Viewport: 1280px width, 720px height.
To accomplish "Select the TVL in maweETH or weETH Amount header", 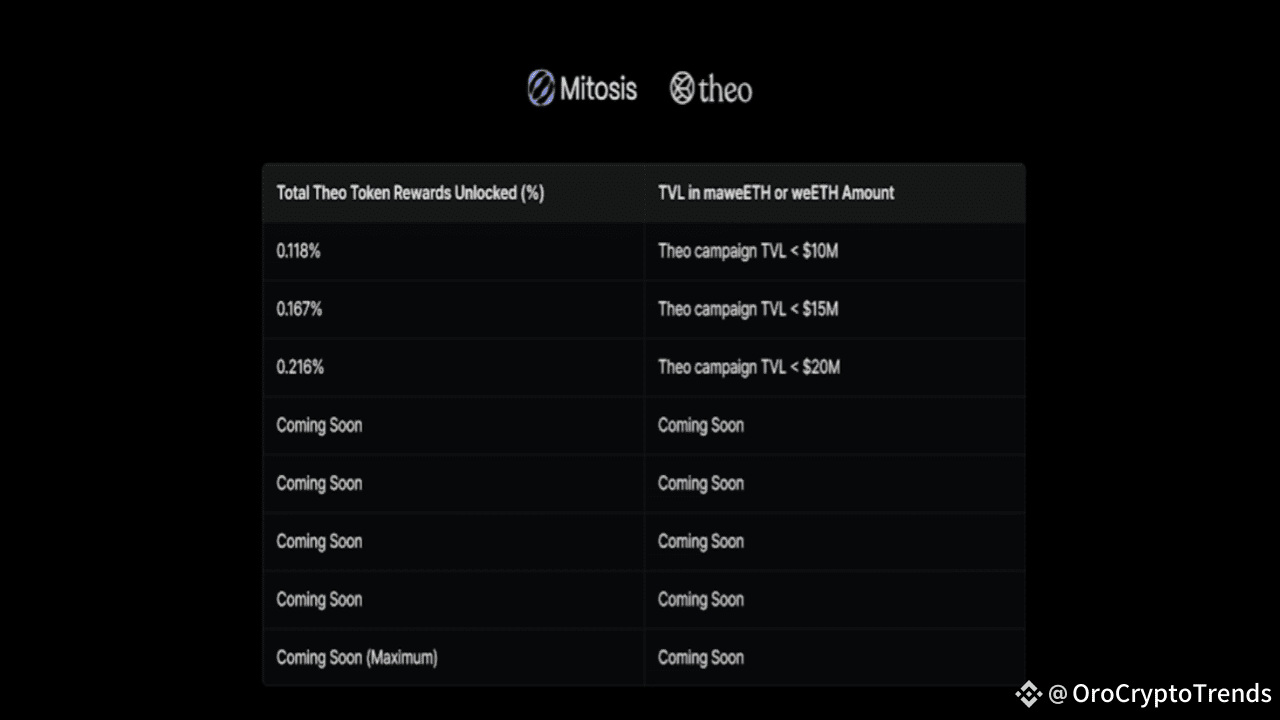I will click(776, 193).
